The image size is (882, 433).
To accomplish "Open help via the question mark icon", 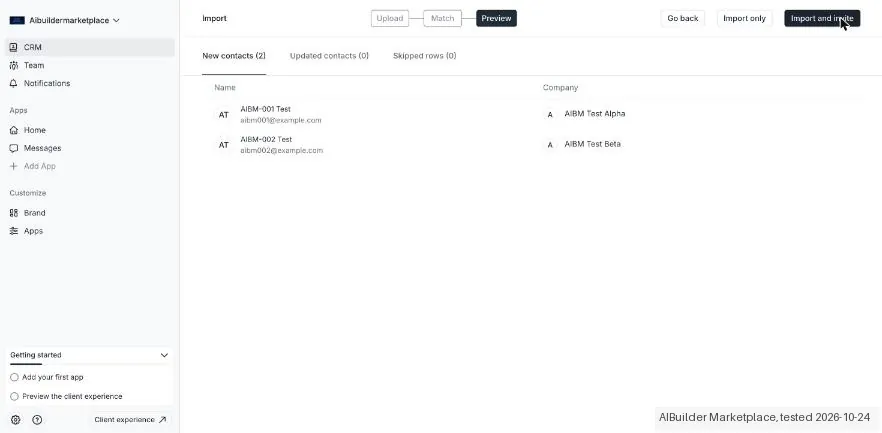I will [x=37, y=420].
